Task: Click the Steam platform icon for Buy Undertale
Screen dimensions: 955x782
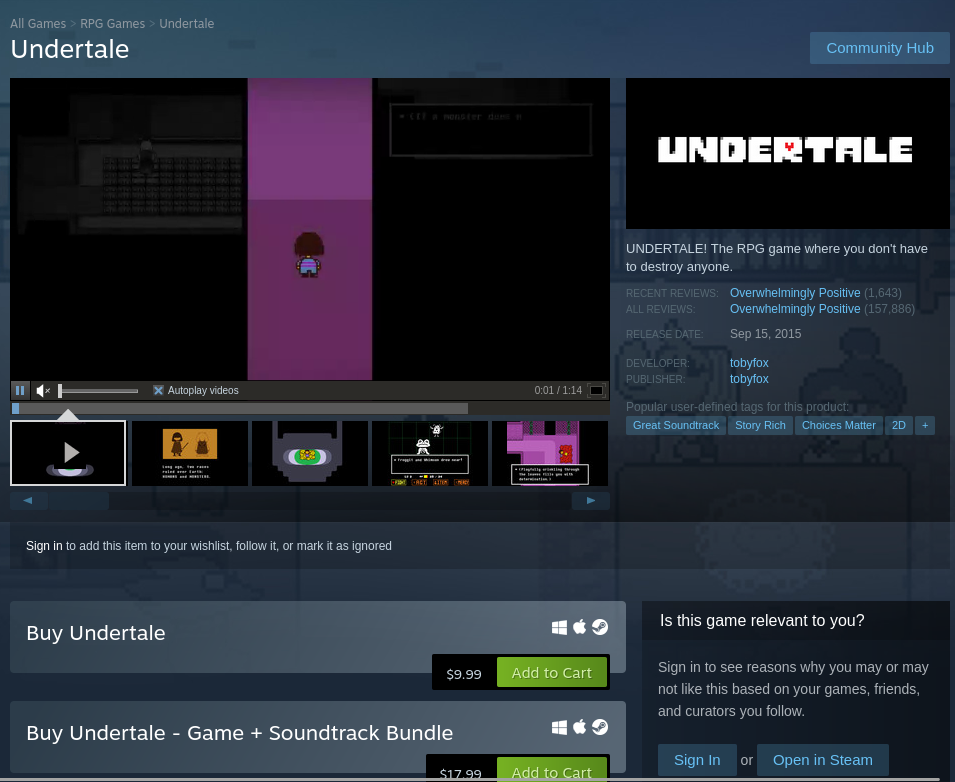Action: coord(599,627)
